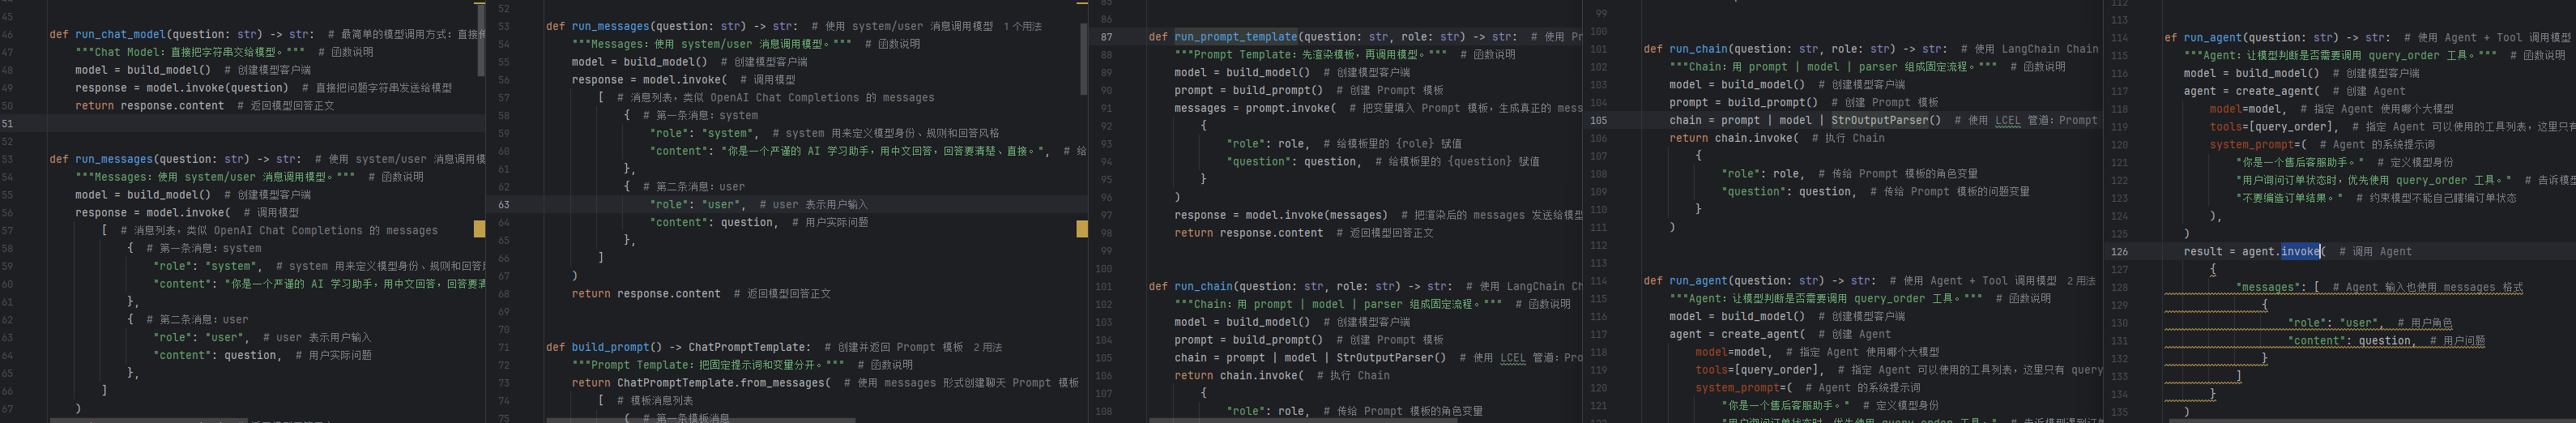Select gutter line number 87
2576x423 pixels.
(1106, 37)
